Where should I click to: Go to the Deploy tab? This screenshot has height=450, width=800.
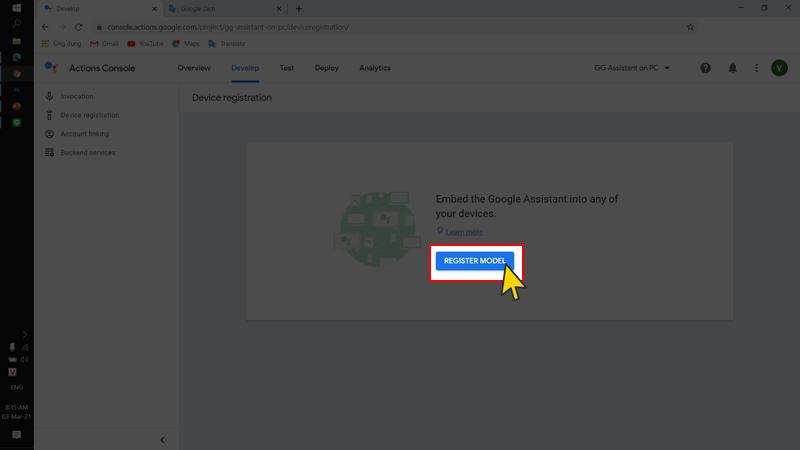326,68
